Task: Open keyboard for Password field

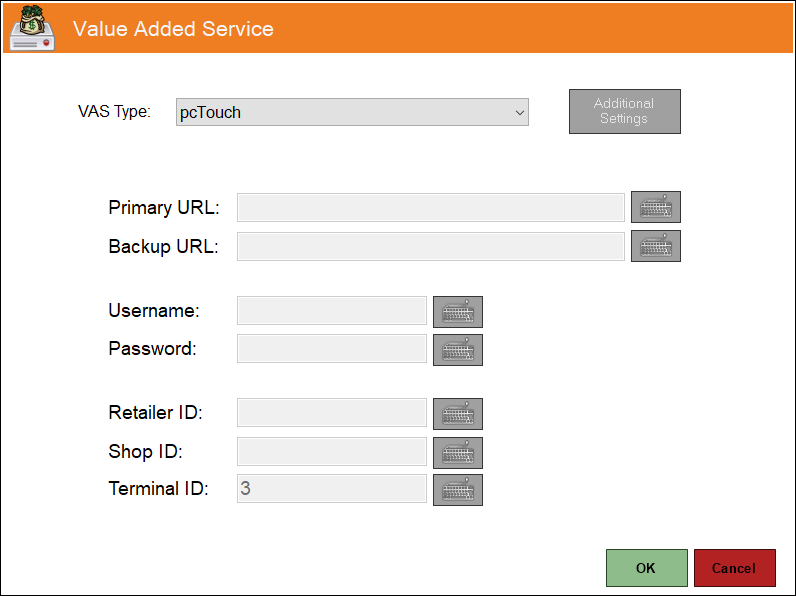Action: (x=457, y=350)
